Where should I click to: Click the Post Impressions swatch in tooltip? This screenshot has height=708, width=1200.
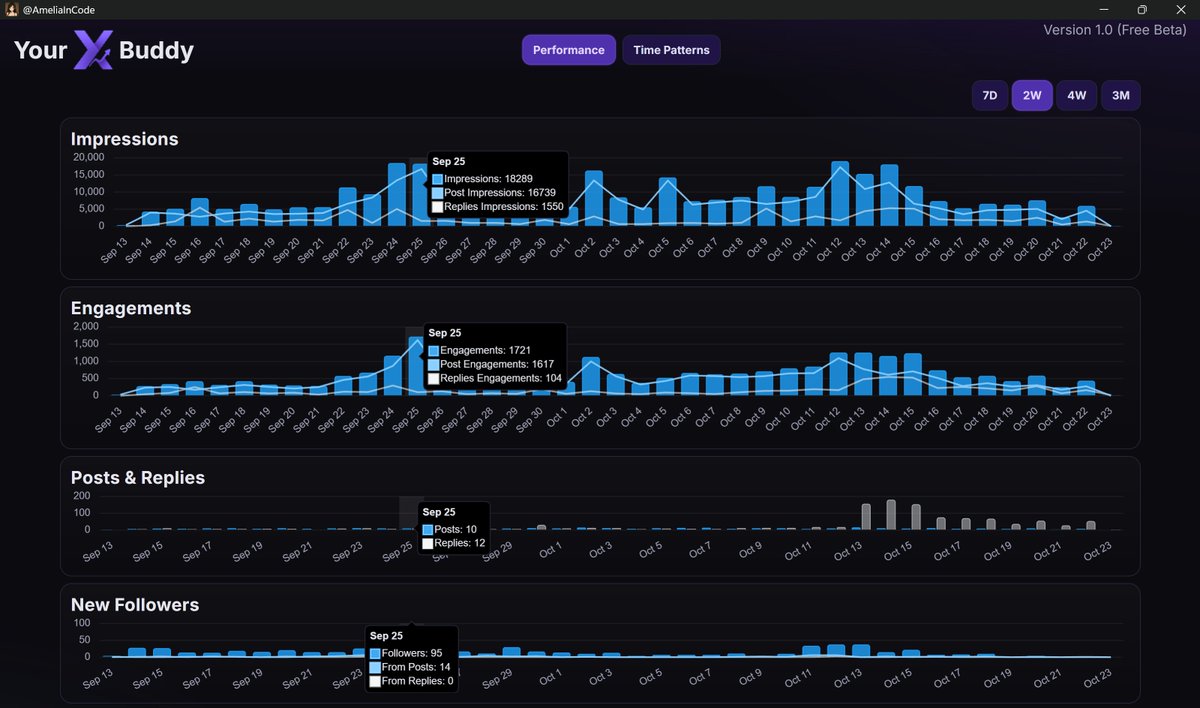click(x=438, y=193)
